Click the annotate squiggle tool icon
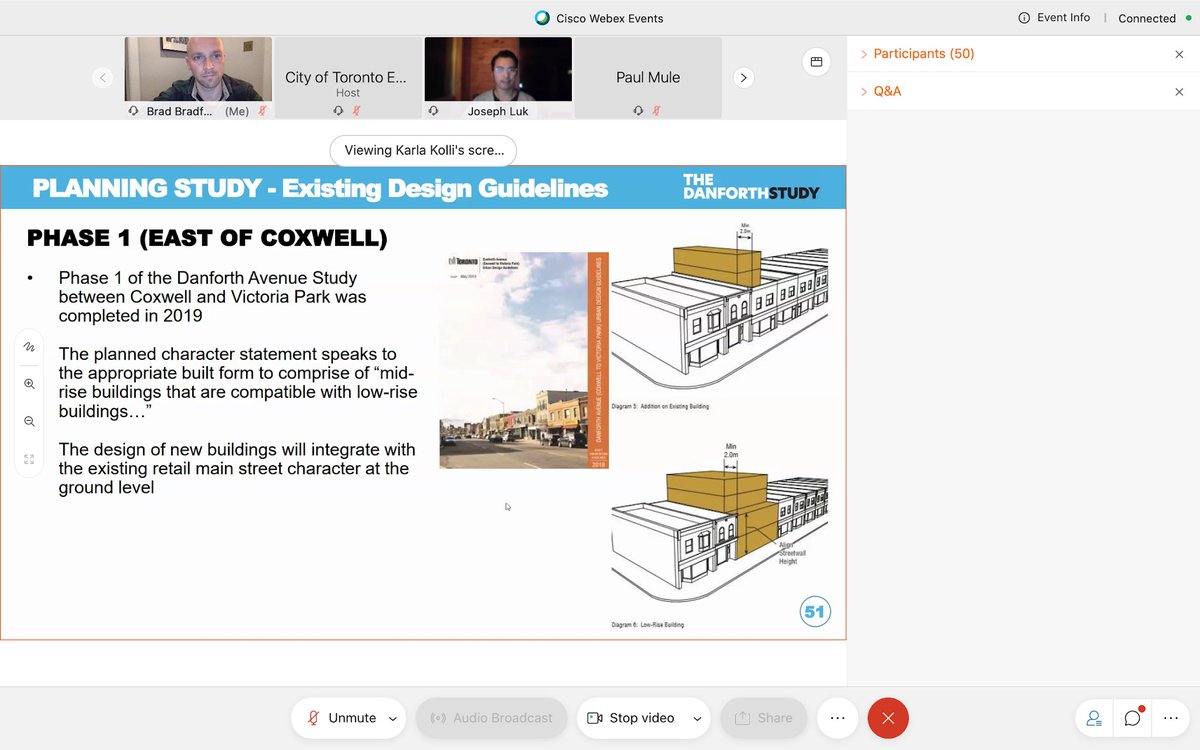Image resolution: width=1200 pixels, height=750 pixels. (29, 347)
